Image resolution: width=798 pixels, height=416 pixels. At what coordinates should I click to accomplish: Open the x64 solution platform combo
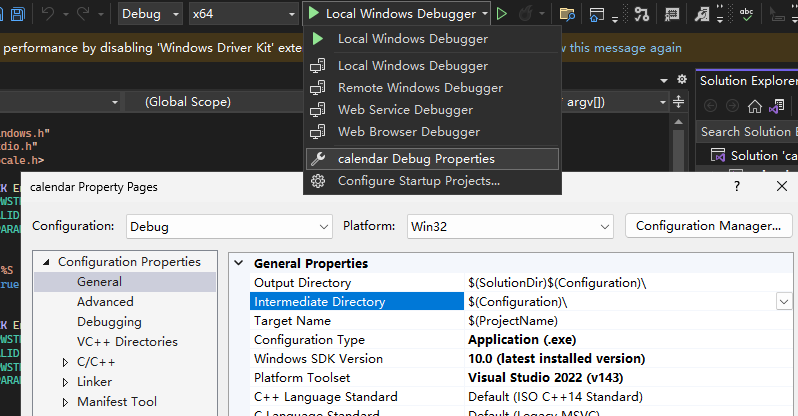[243, 14]
